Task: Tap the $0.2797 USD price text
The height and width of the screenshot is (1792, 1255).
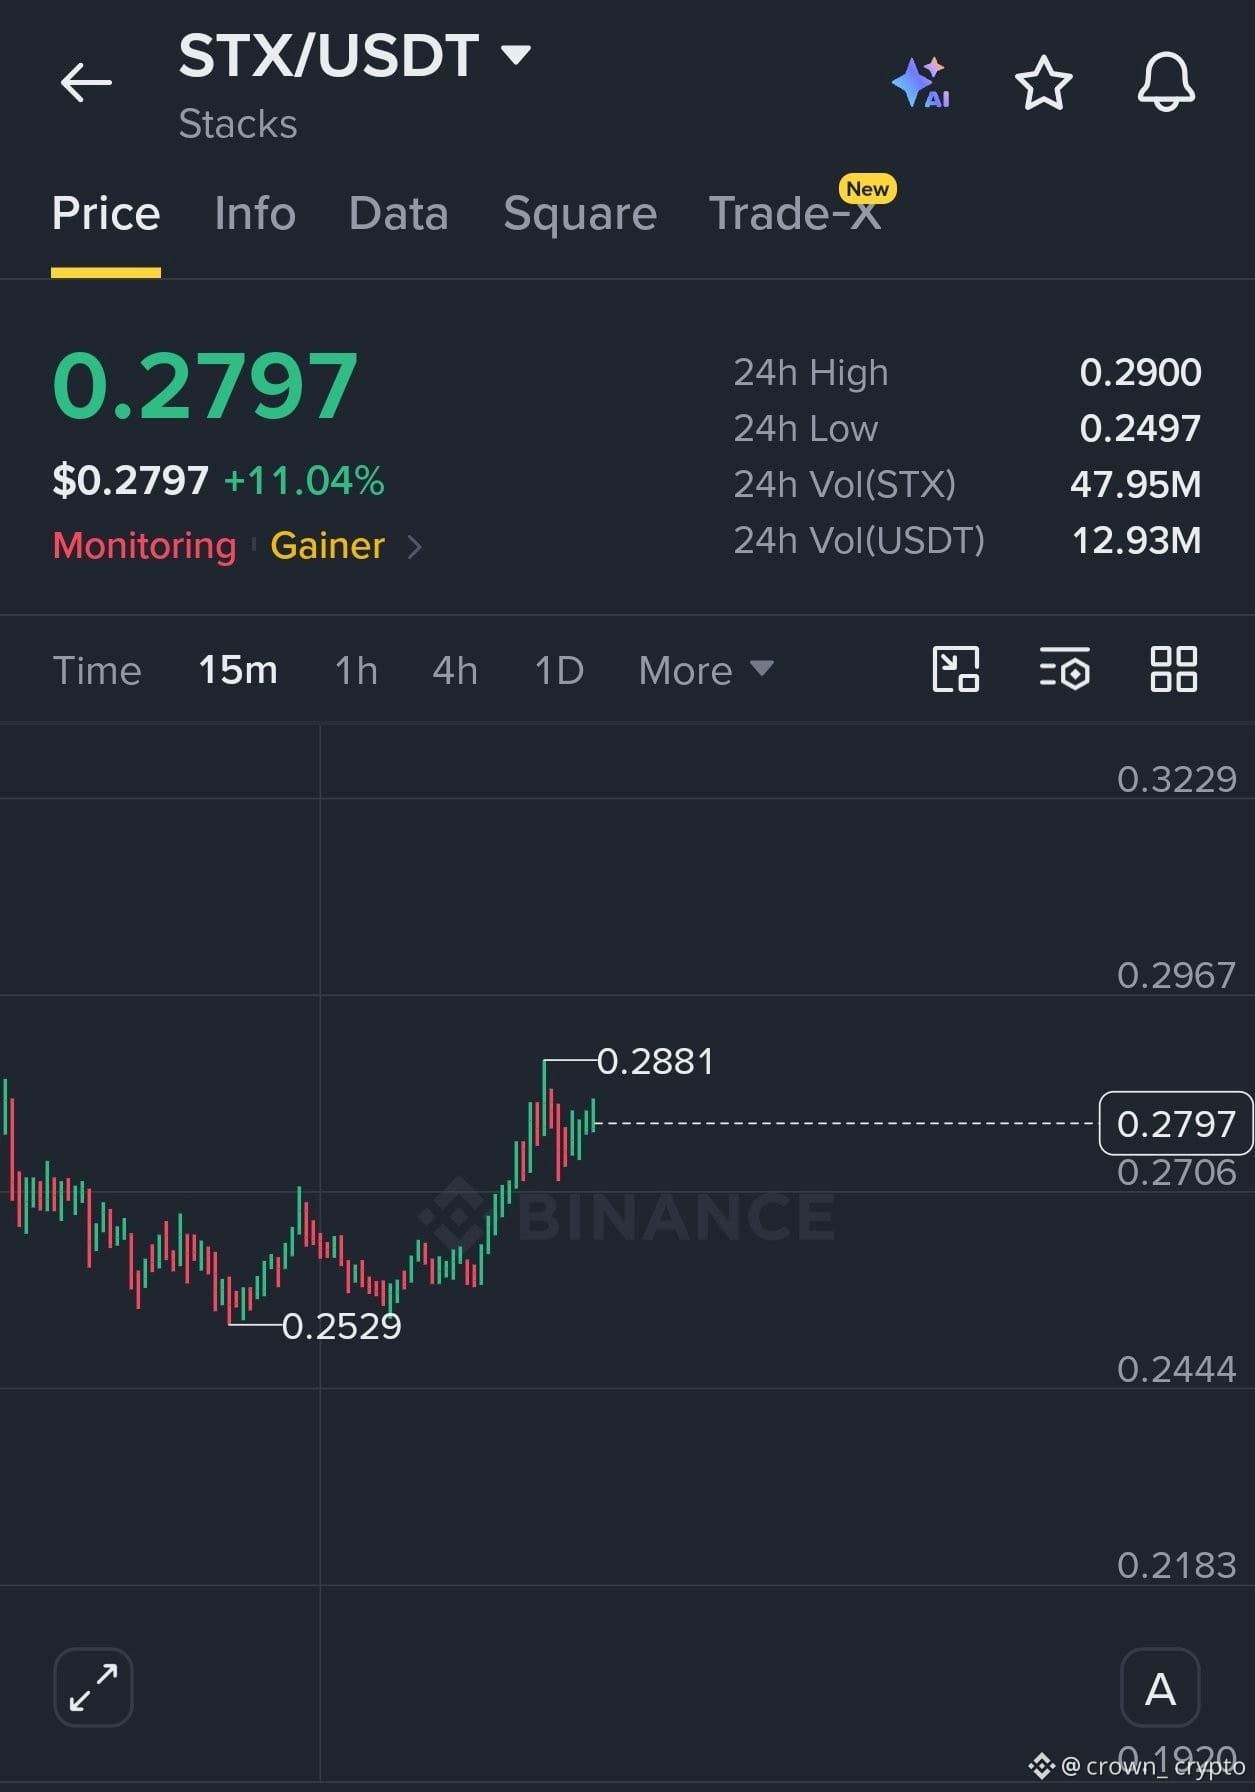Action: click(131, 481)
